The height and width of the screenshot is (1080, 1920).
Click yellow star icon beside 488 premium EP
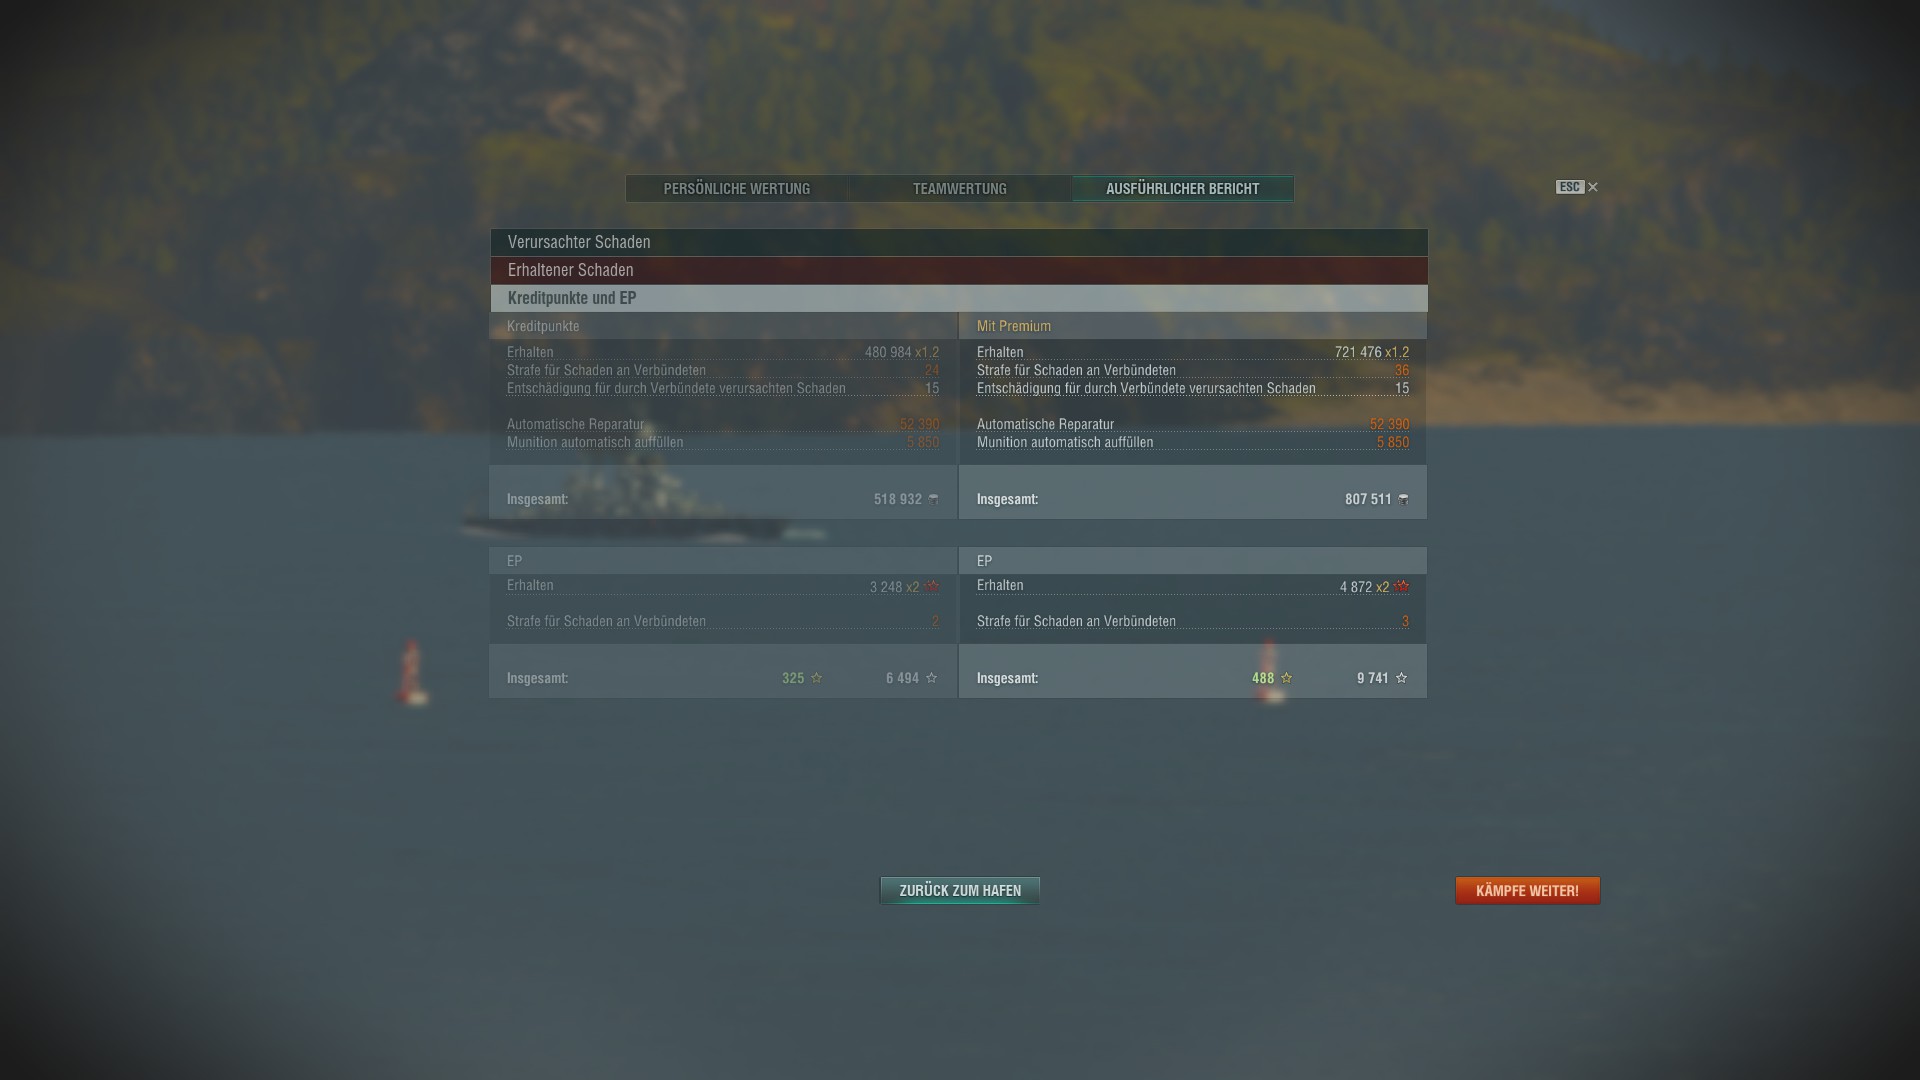tap(1286, 678)
